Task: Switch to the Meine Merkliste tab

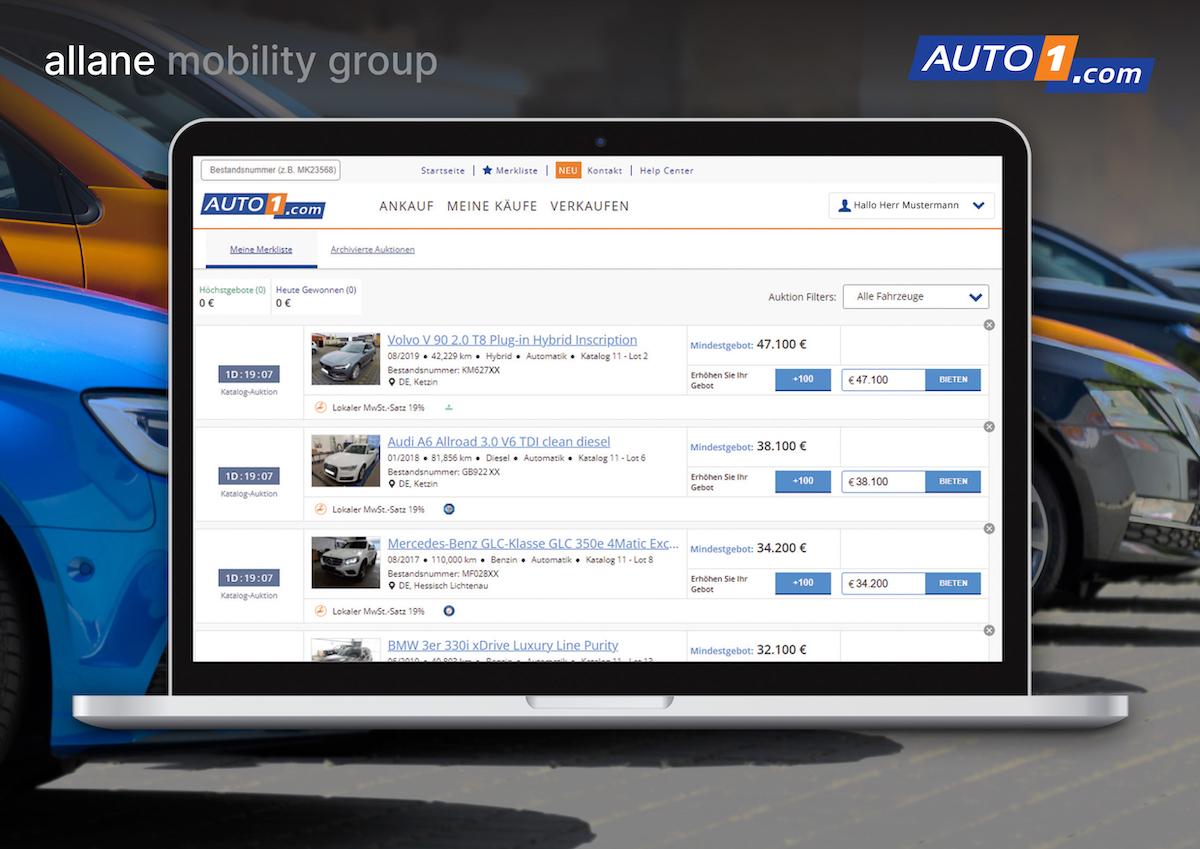Action: pos(261,250)
